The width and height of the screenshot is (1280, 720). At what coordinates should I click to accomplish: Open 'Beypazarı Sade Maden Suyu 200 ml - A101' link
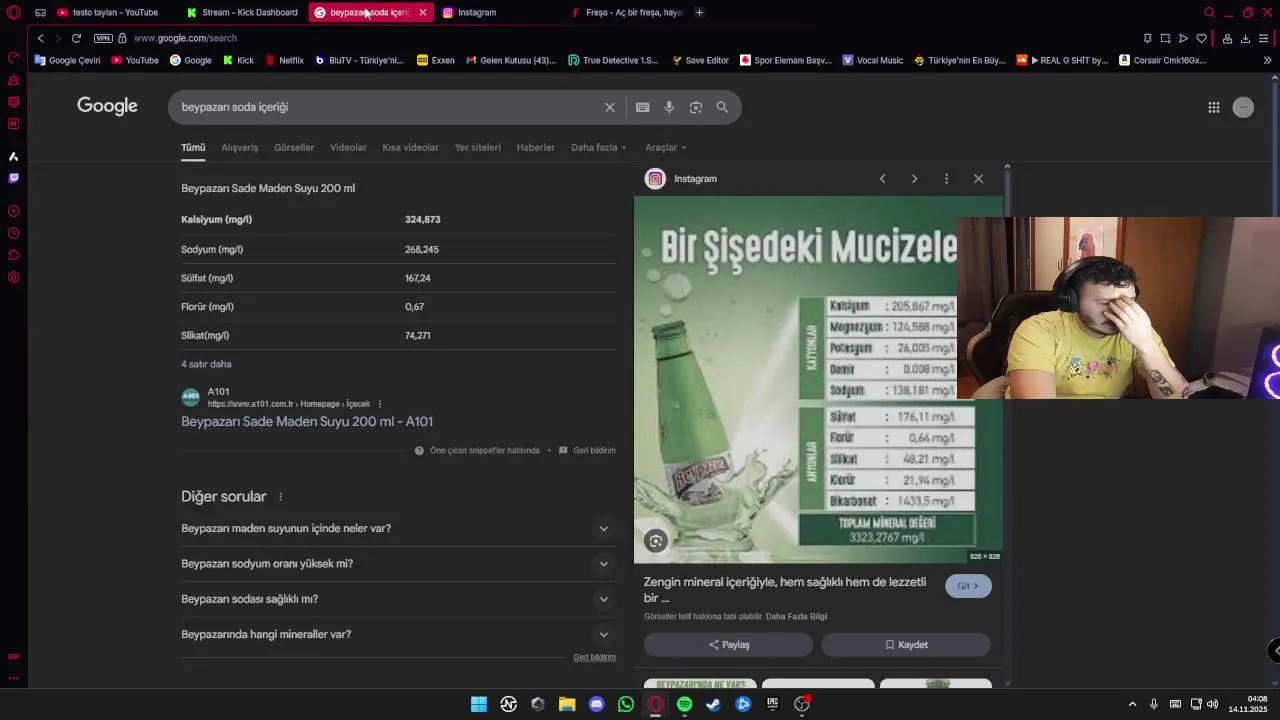tap(307, 422)
